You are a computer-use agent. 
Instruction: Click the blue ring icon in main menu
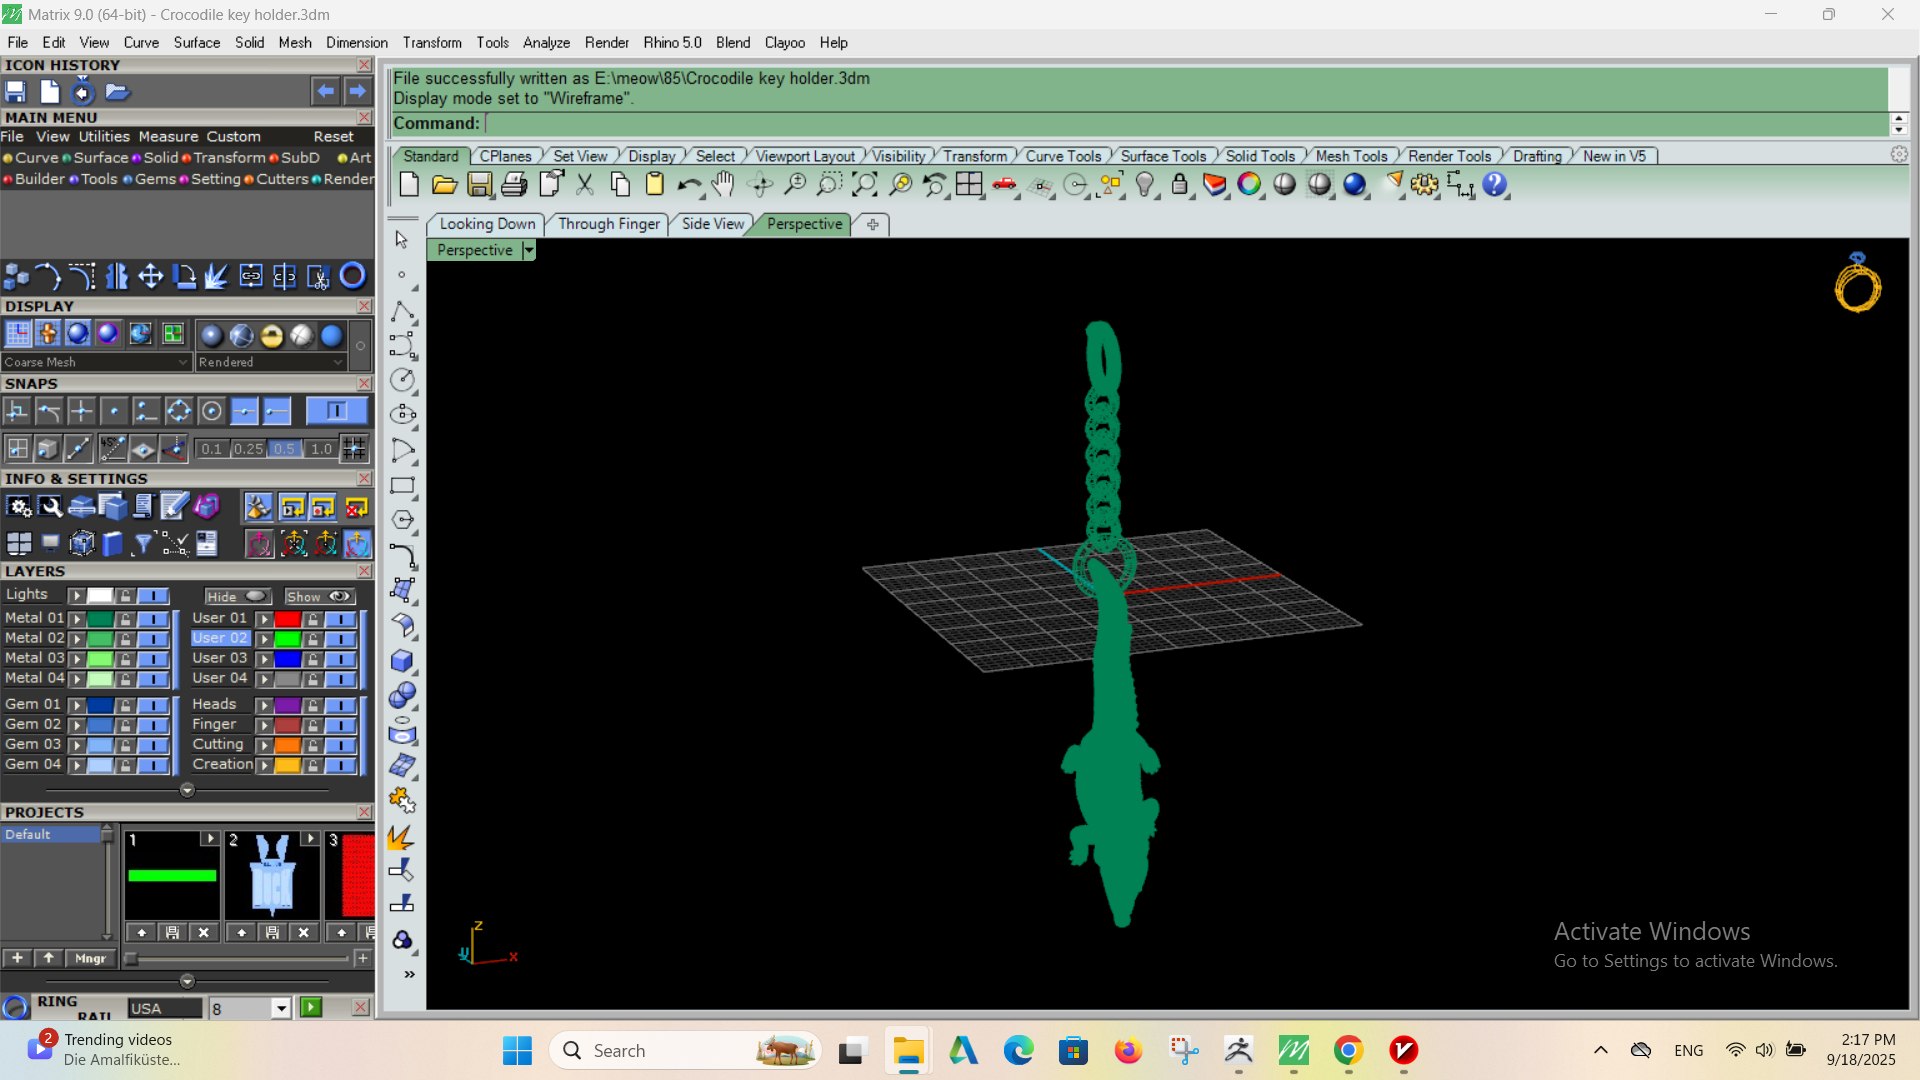[353, 276]
